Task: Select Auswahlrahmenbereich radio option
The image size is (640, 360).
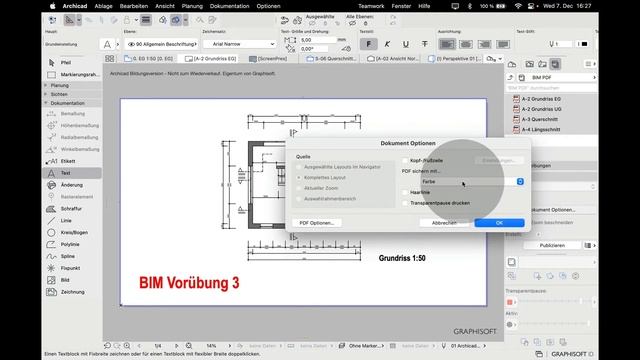Action: coord(299,199)
